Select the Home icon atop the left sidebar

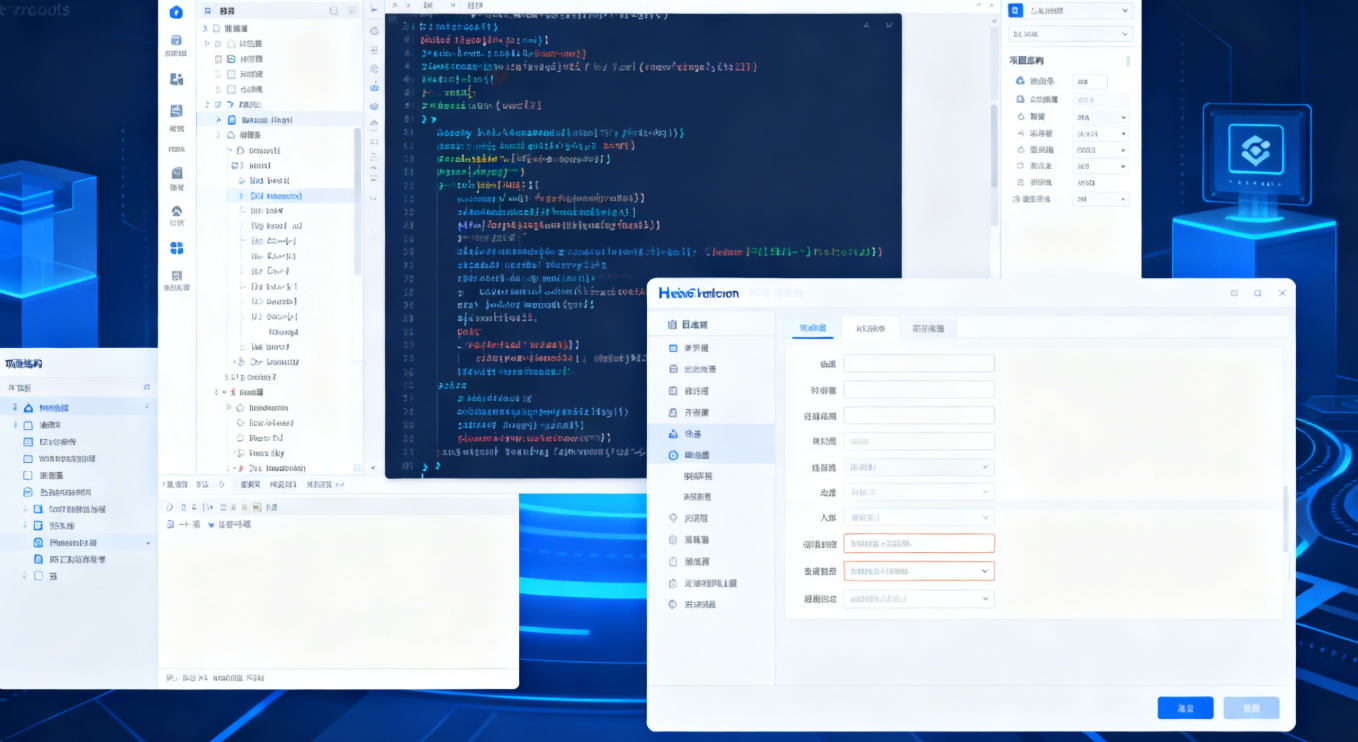coord(176,12)
